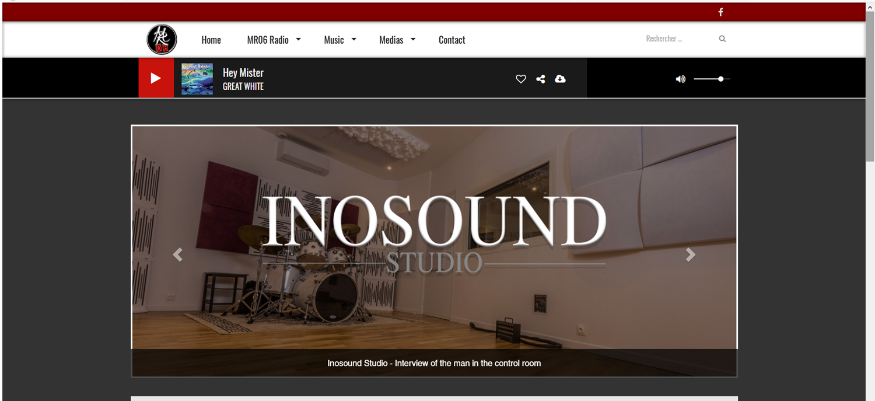The width and height of the screenshot is (875, 401).
Task: Expand the MR06 Radio menu
Action: pos(273,40)
